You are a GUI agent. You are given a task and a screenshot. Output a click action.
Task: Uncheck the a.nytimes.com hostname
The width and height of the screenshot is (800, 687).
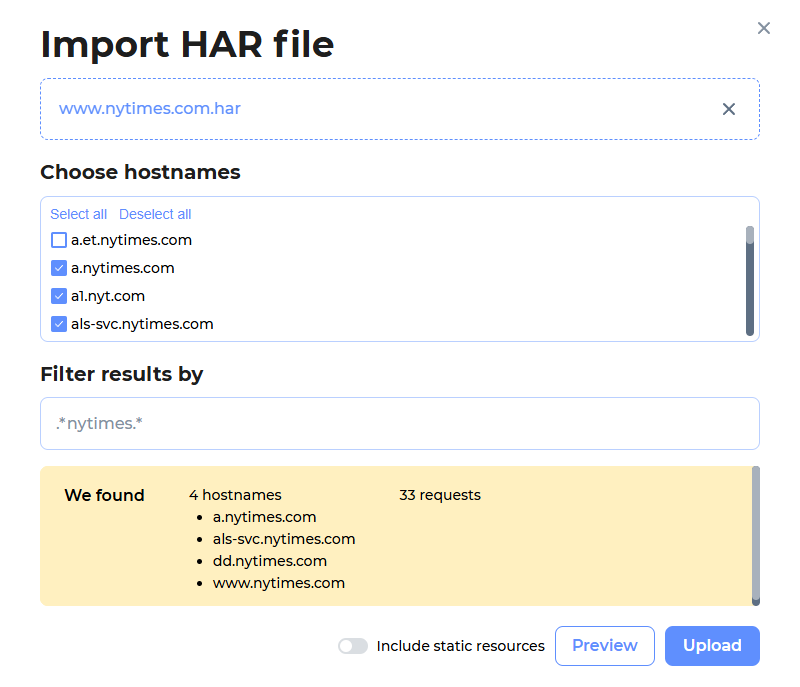[58, 268]
